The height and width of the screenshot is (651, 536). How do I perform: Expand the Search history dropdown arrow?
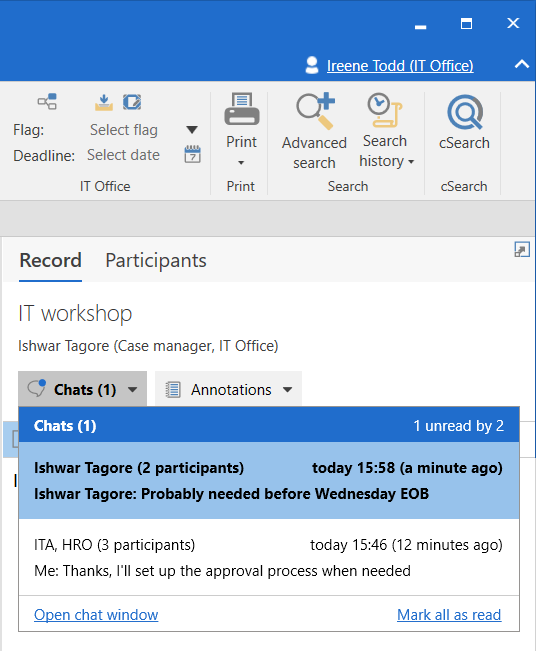(411, 162)
